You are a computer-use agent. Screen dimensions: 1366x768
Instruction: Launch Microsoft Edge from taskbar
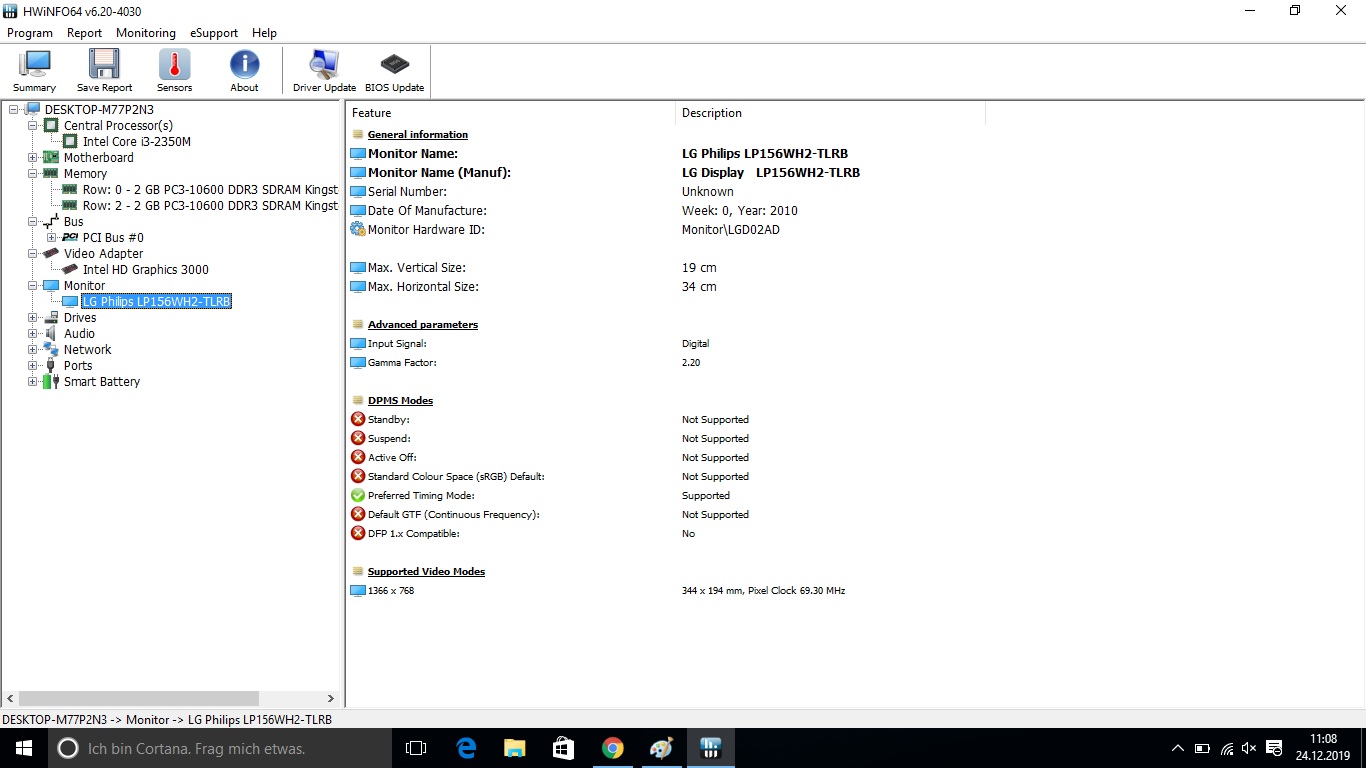[x=466, y=748]
